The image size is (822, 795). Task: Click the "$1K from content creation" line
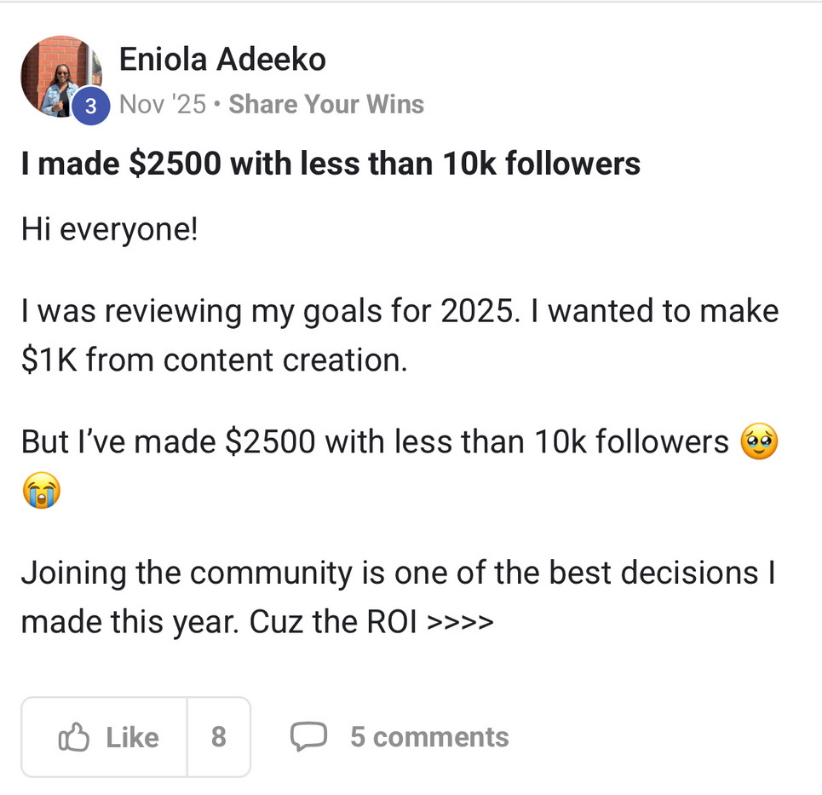[214, 361]
